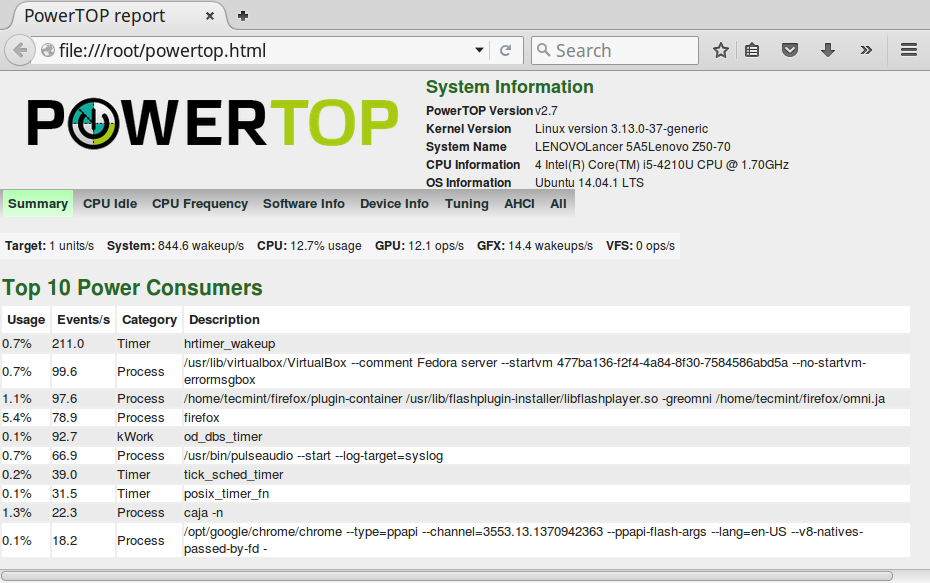Image resolution: width=930 pixels, height=583 pixels.
Task: Click the search magnifier icon
Action: click(x=543, y=50)
